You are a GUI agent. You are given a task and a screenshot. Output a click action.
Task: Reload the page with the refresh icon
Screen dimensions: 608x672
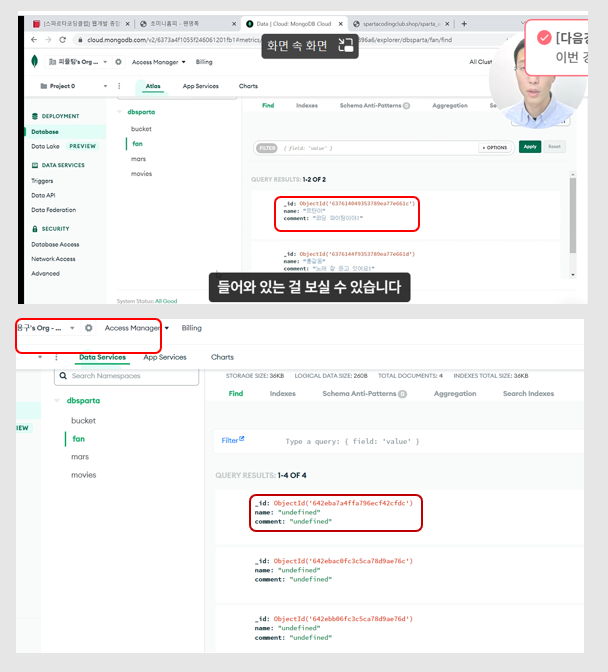click(x=63, y=40)
